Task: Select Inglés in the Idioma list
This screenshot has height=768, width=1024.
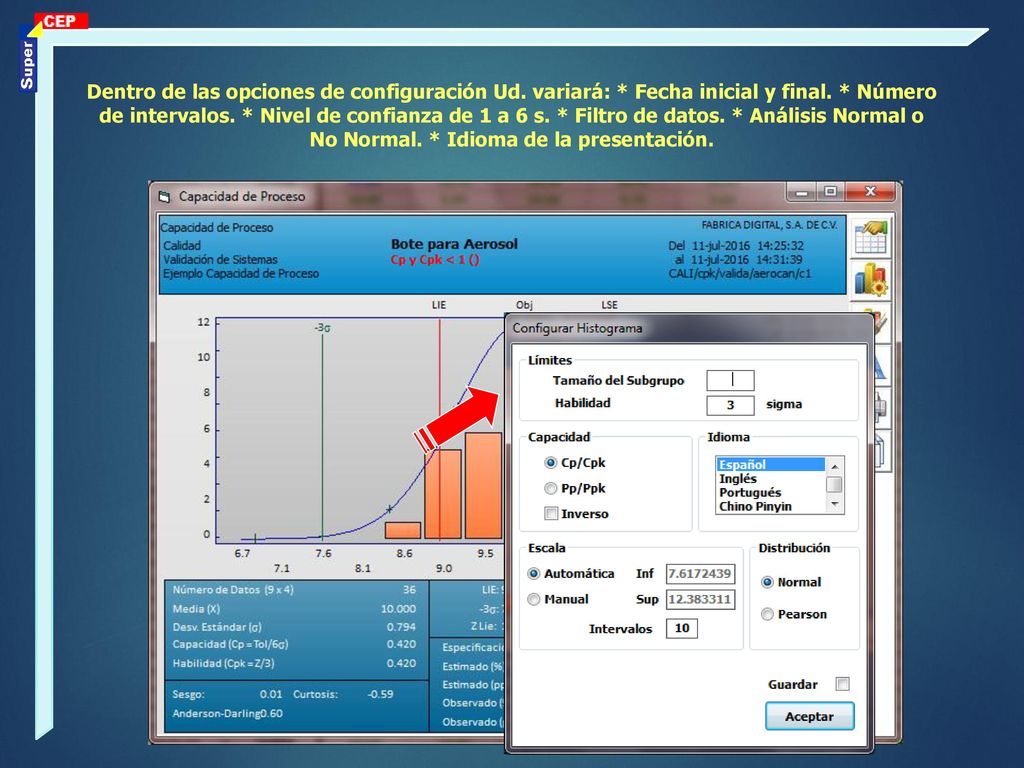Action: tap(738, 479)
